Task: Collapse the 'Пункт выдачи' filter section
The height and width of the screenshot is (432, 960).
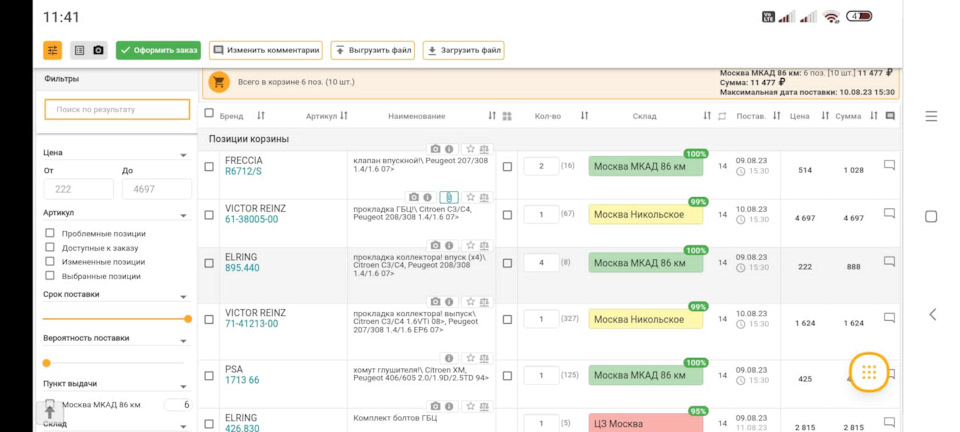Action: point(183,387)
